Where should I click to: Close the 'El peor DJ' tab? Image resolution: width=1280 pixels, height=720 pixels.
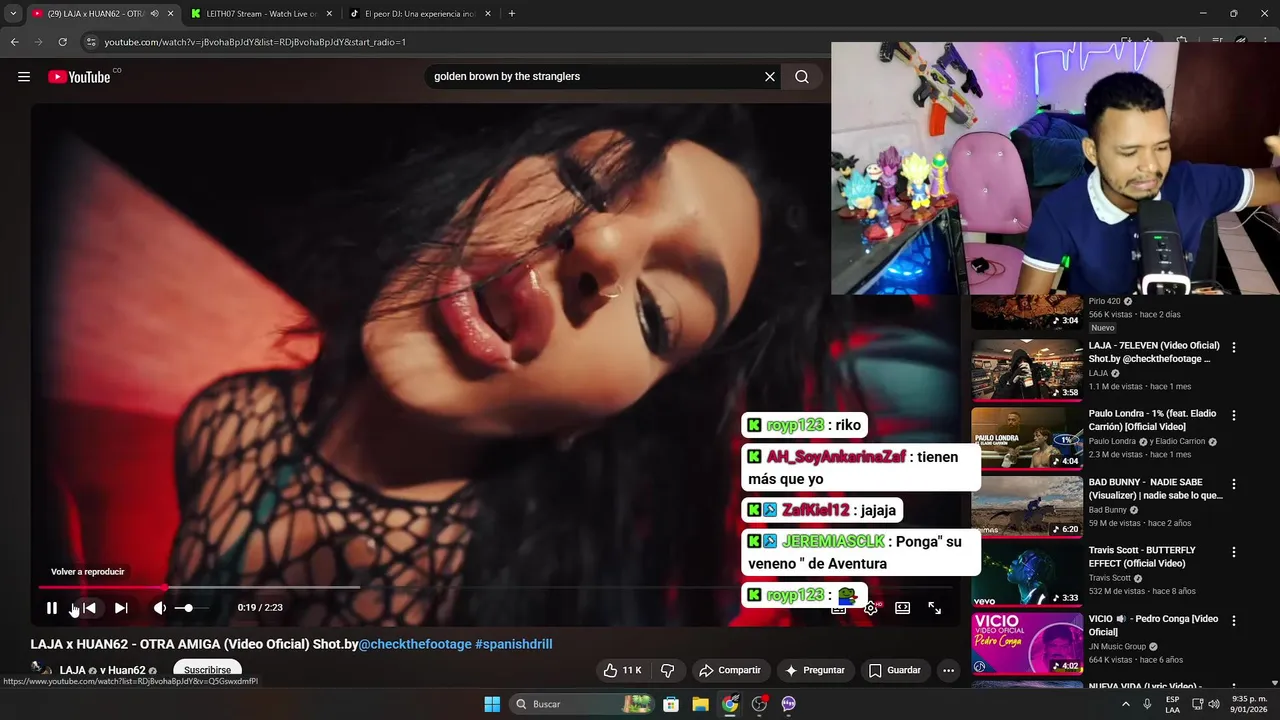(487, 14)
